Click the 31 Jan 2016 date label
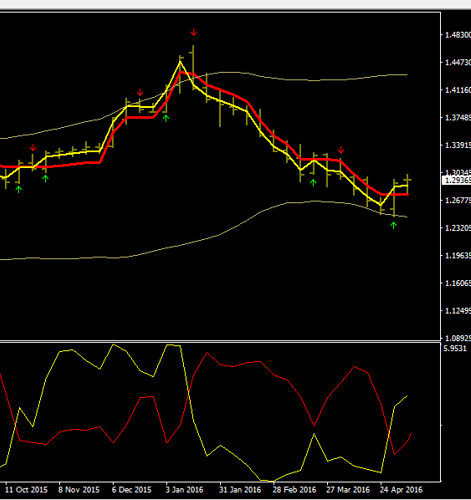Image resolution: width=471 pixels, height=500 pixels. click(240, 490)
